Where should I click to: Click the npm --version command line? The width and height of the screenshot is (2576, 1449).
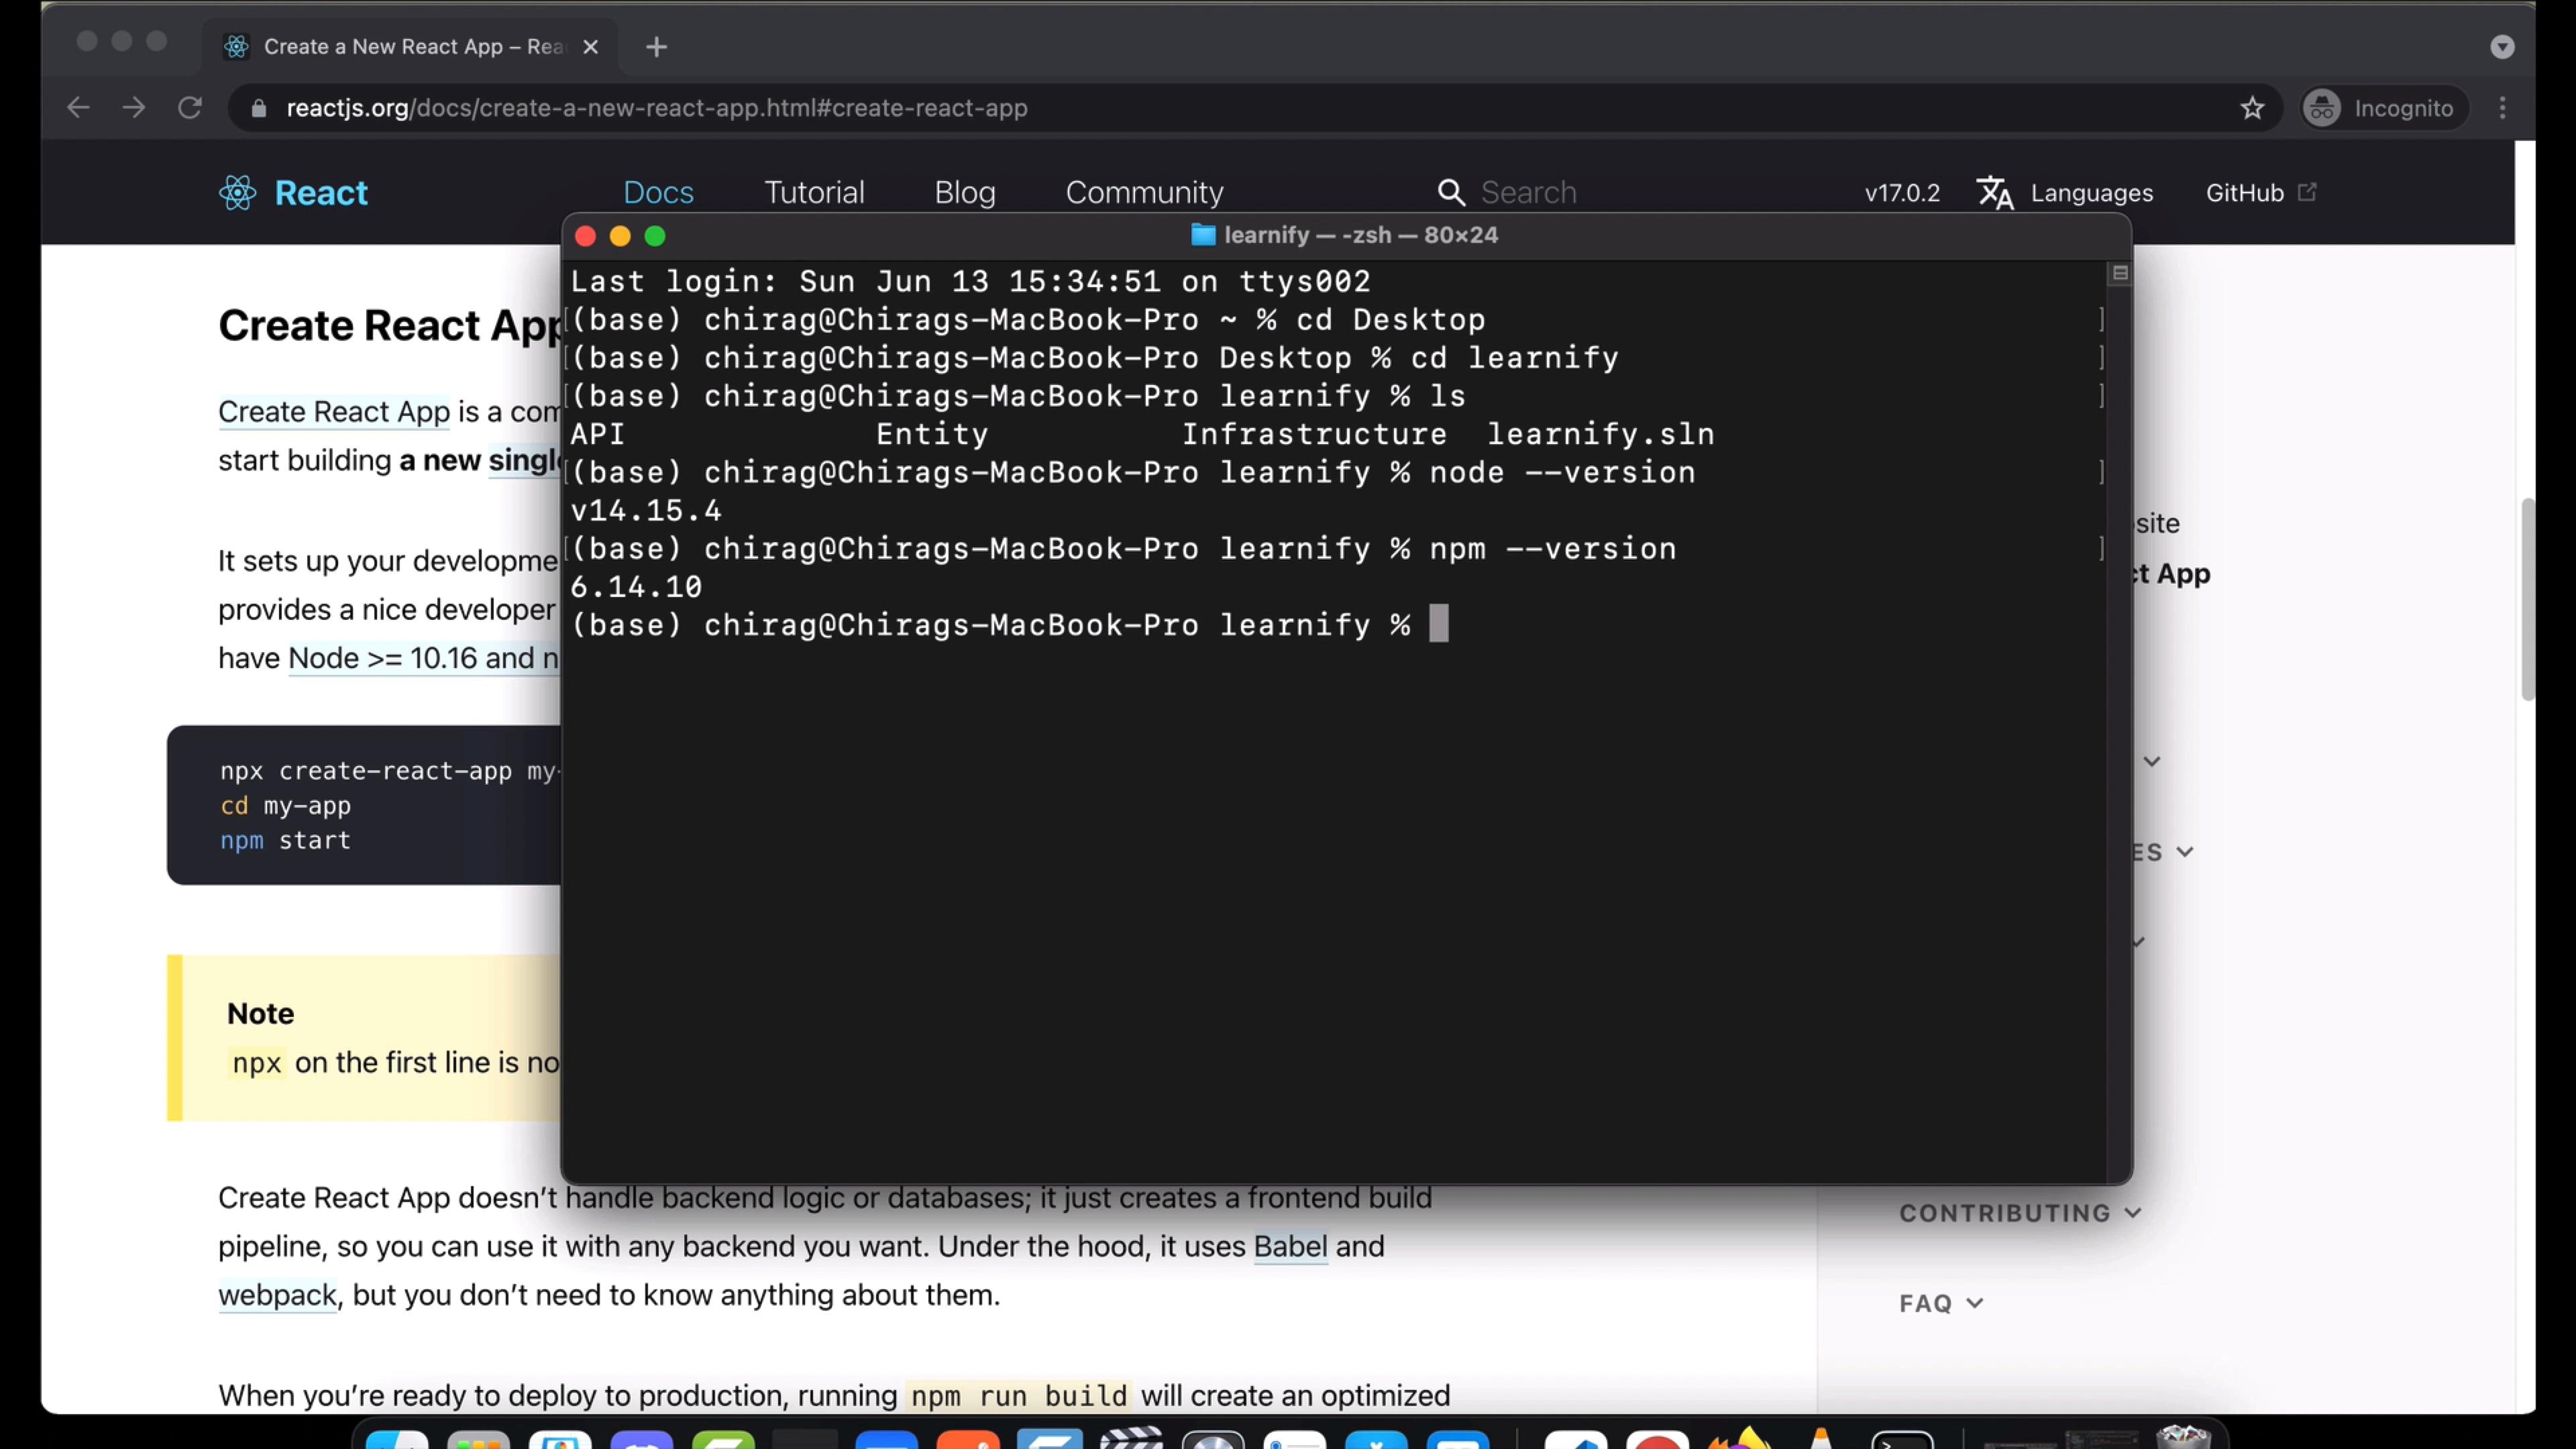coord(1123,549)
